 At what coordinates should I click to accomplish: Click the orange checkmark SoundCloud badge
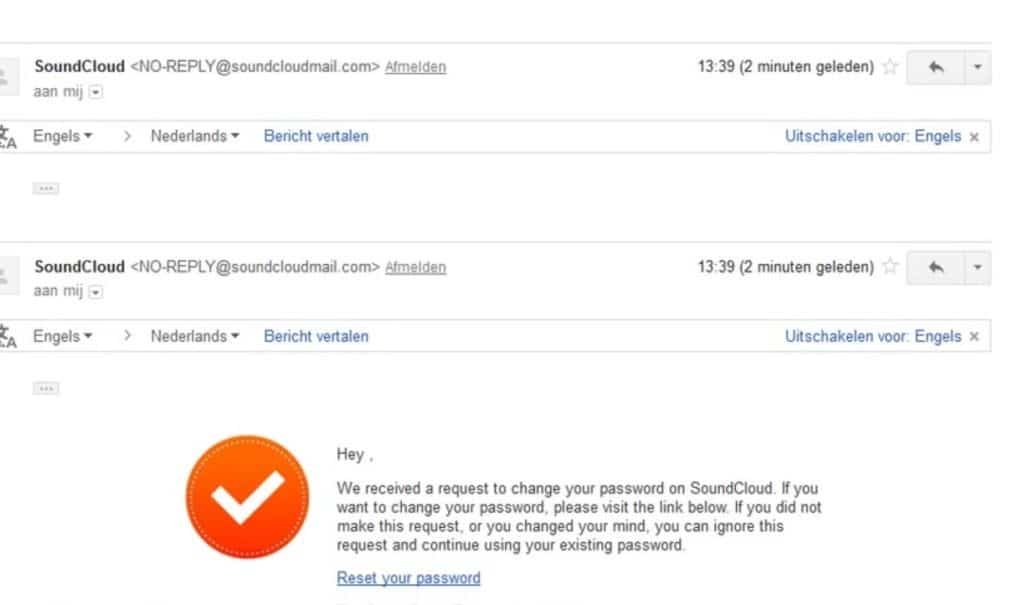[248, 497]
